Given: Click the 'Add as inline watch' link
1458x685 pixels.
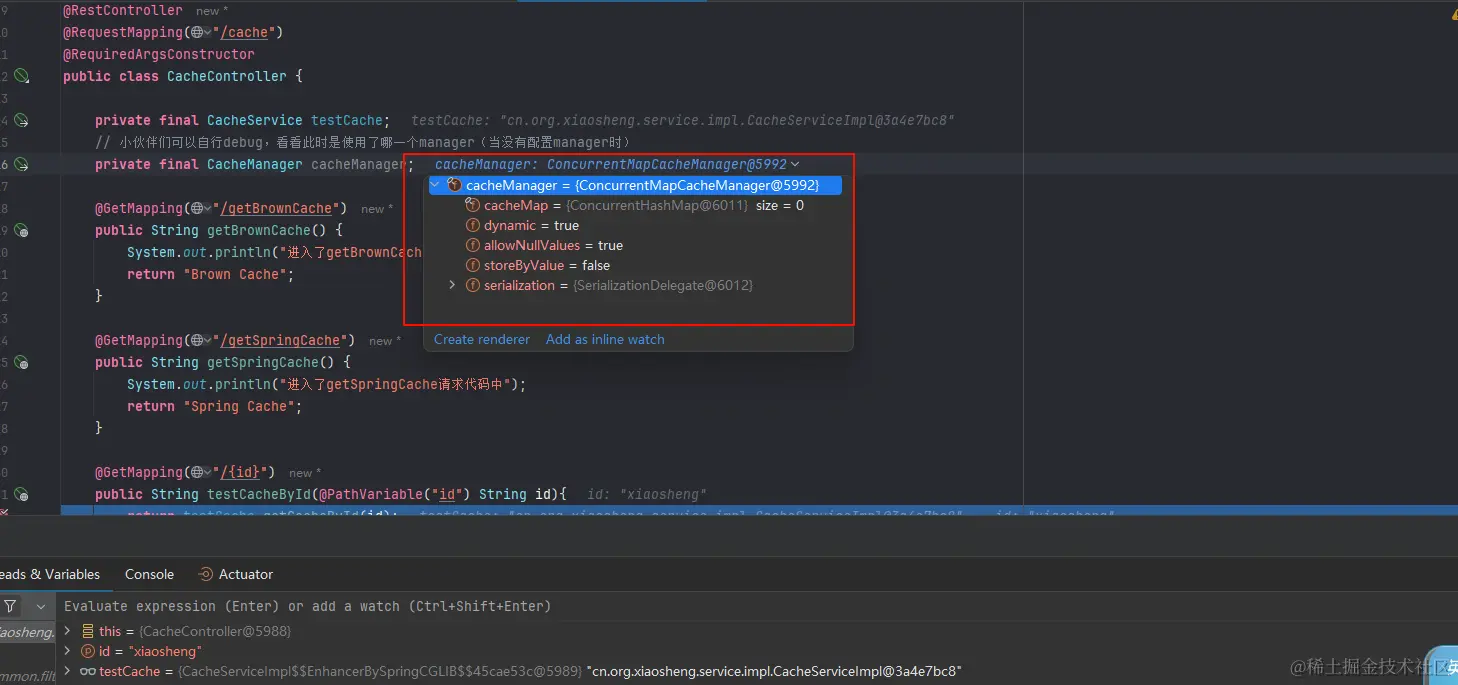Looking at the screenshot, I should coord(605,339).
